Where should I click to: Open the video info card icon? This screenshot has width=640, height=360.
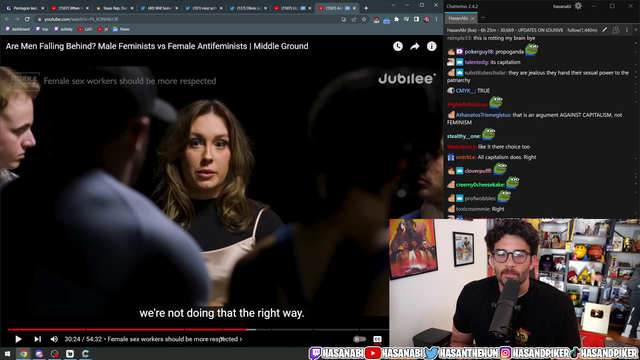point(431,47)
